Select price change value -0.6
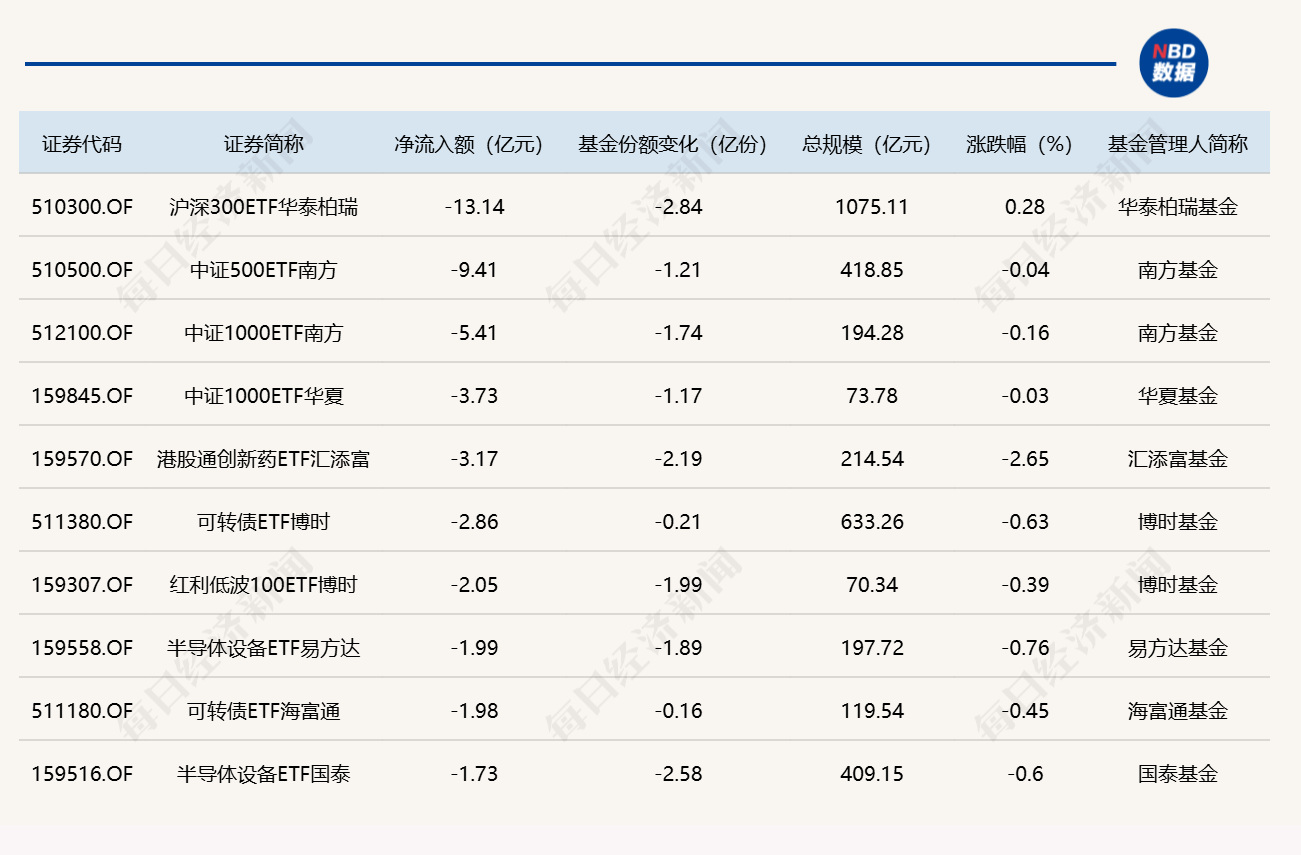Image resolution: width=1301 pixels, height=855 pixels. (1025, 774)
